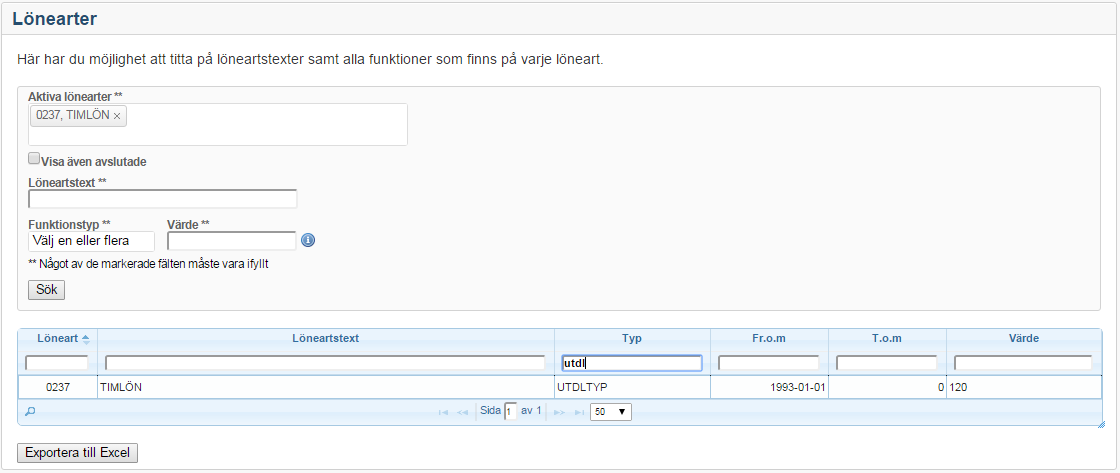Click the Löneart column sort arrow

[x=86, y=339]
